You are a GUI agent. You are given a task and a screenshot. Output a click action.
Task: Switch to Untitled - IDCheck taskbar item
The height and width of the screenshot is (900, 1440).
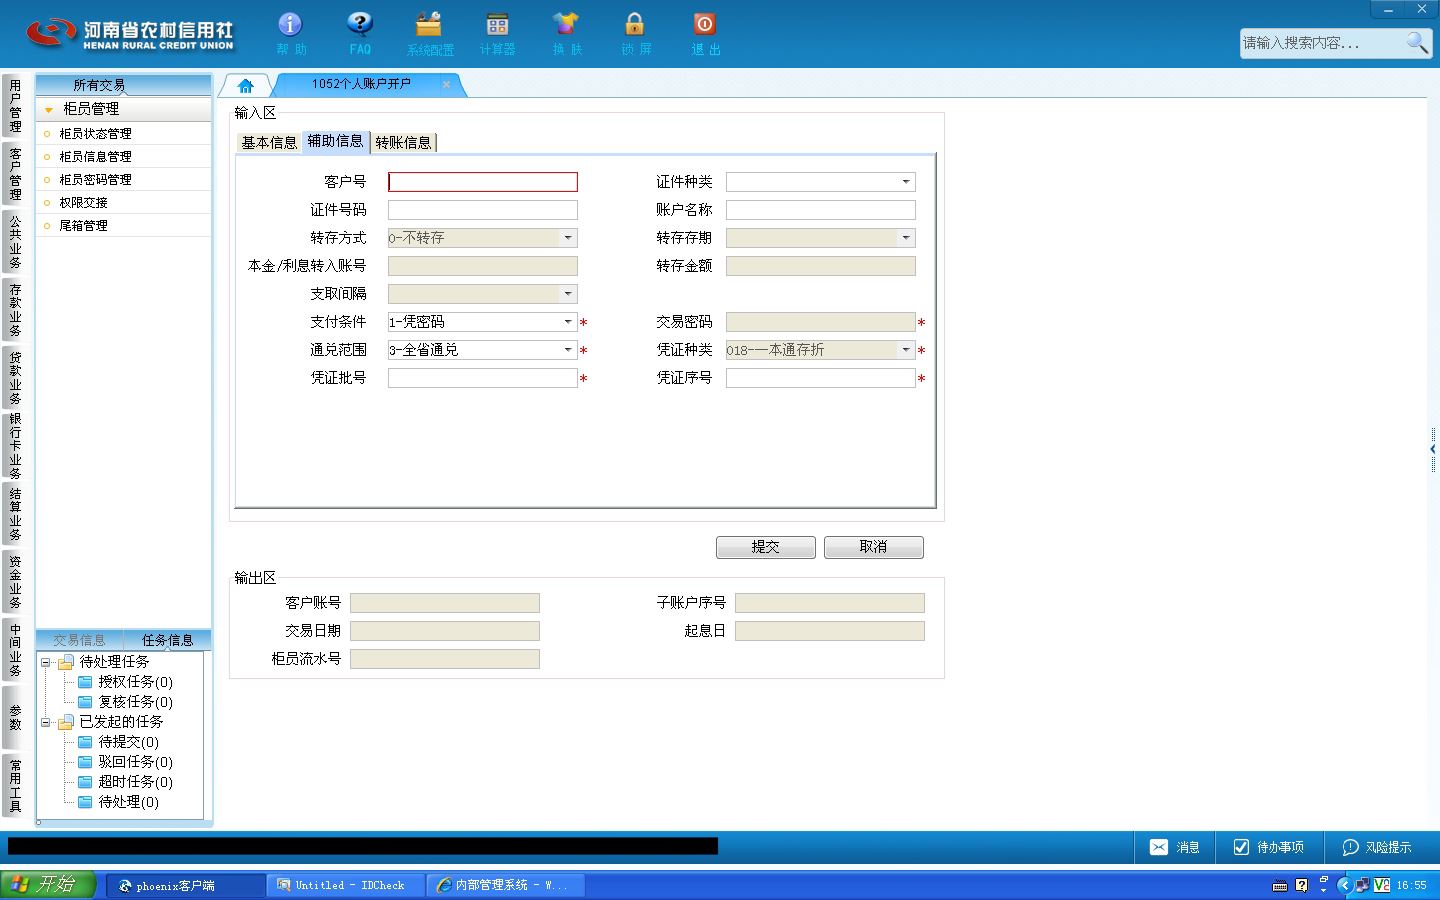point(346,885)
